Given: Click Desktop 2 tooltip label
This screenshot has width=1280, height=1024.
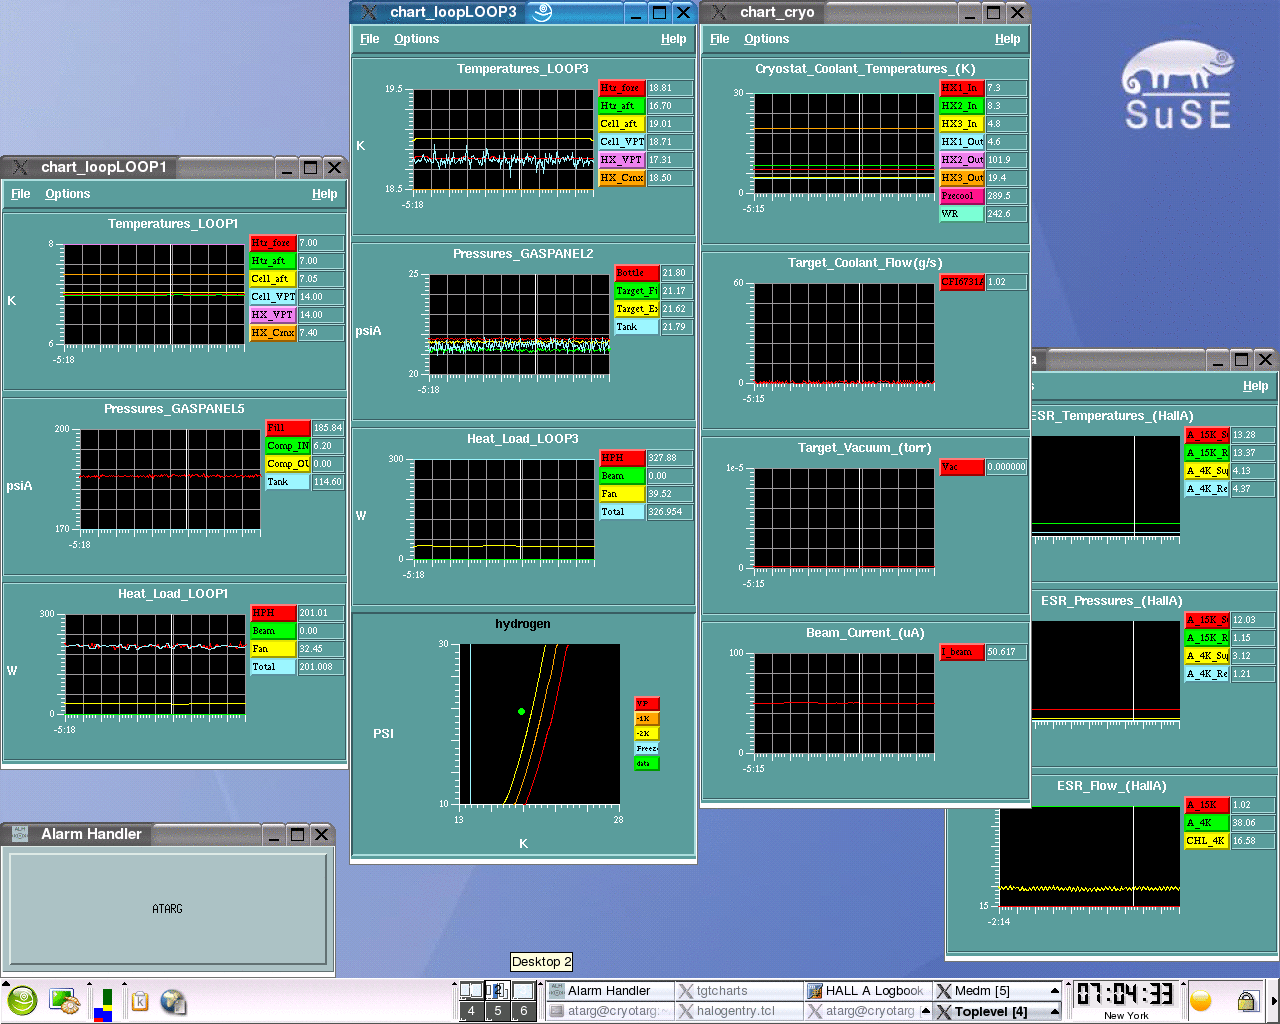Looking at the screenshot, I should pyautogui.click(x=542, y=962).
